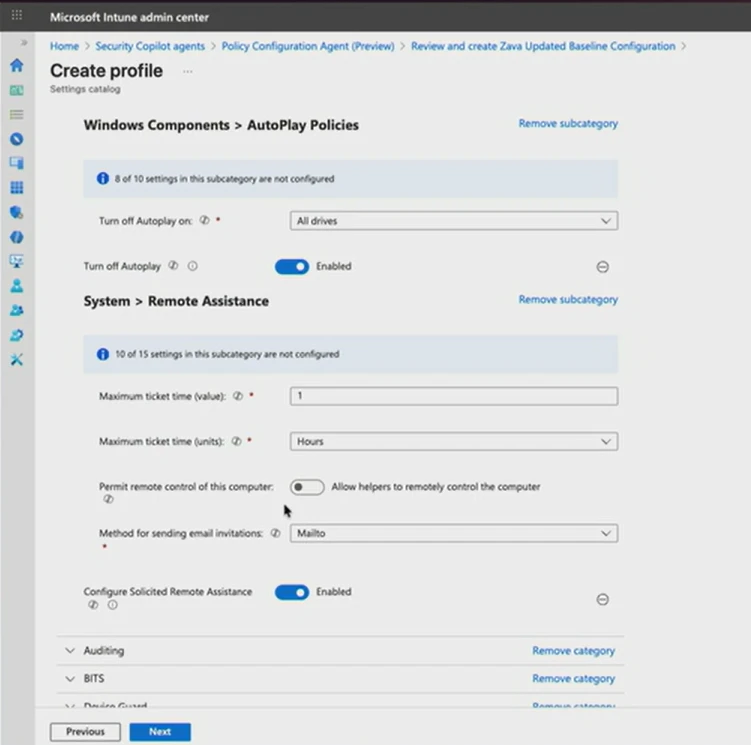Click '8 of 10 settings' info banner text

pyautogui.click(x=225, y=179)
